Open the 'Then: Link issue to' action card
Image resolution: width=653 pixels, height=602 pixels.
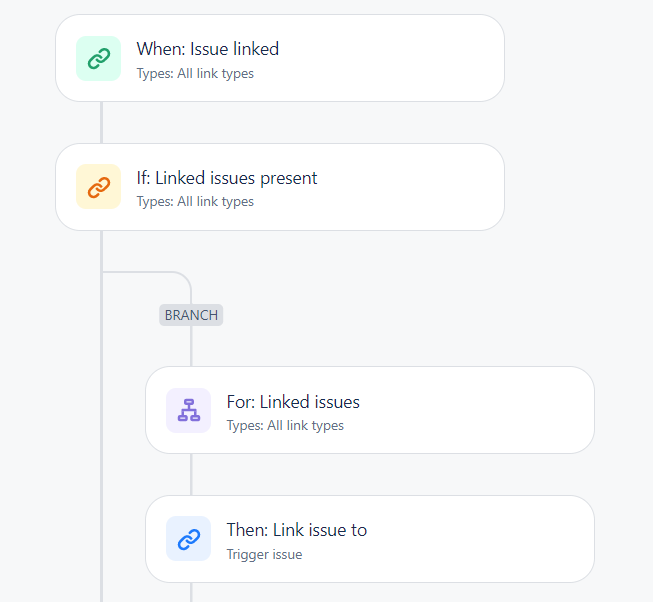pos(370,539)
